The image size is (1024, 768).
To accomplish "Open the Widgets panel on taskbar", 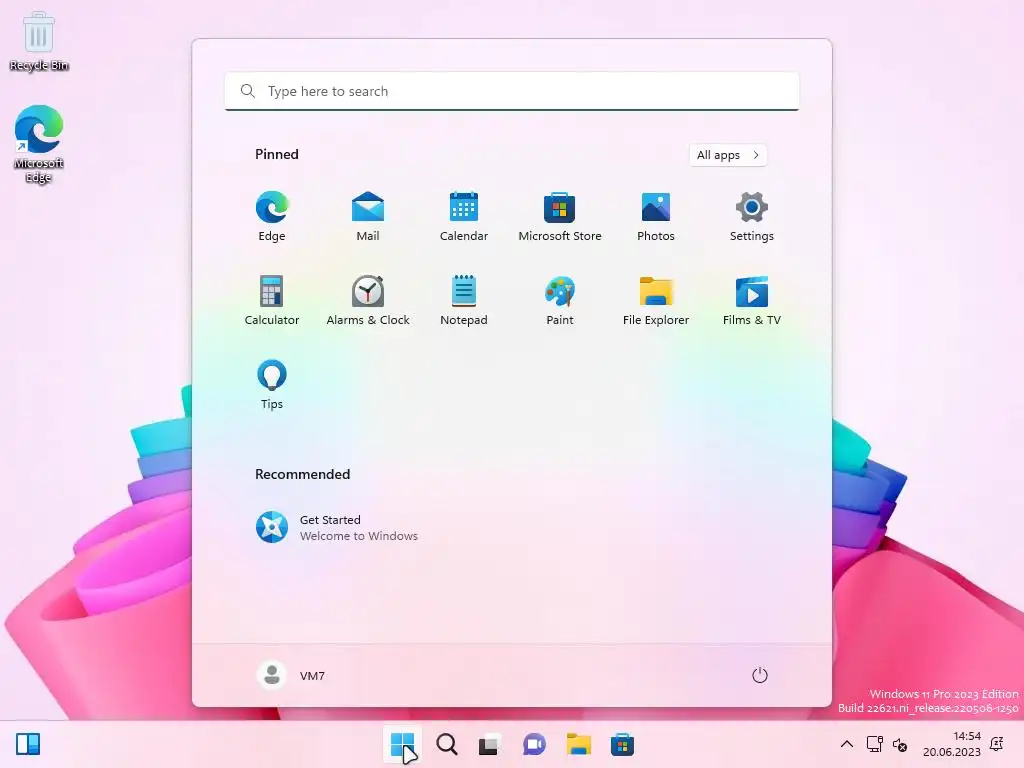I will click(28, 744).
